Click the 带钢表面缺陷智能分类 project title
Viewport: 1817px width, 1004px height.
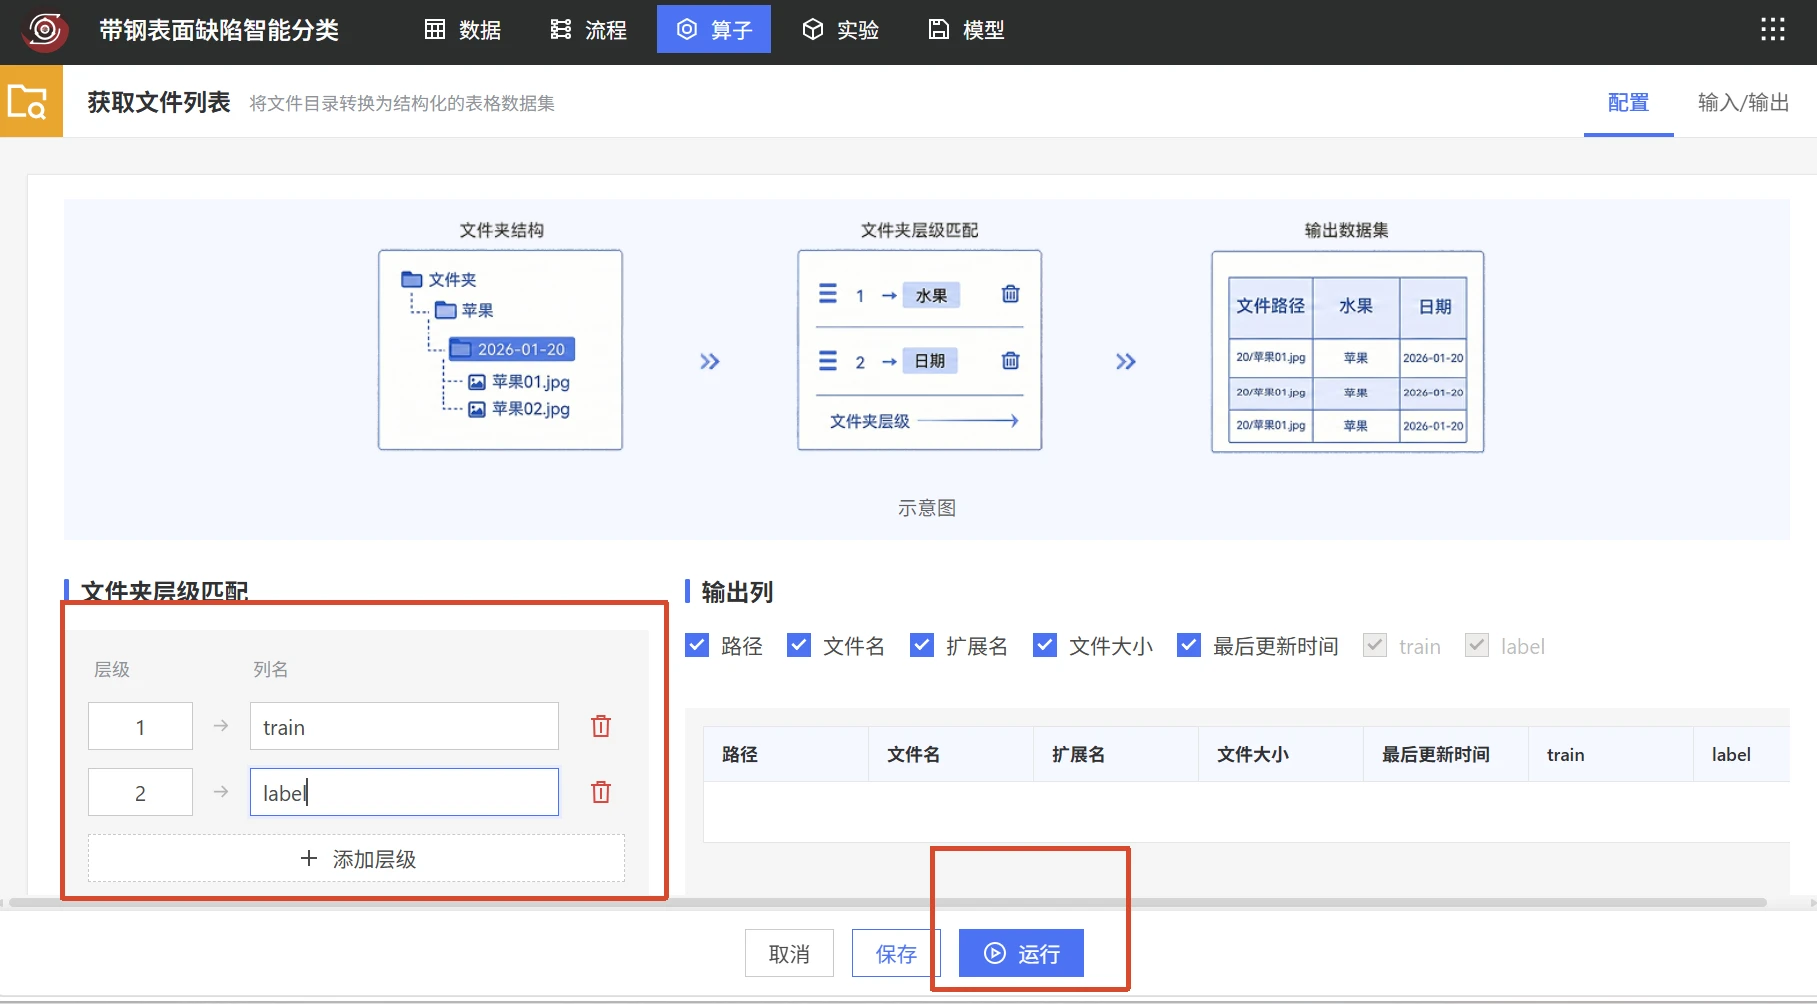(x=219, y=30)
